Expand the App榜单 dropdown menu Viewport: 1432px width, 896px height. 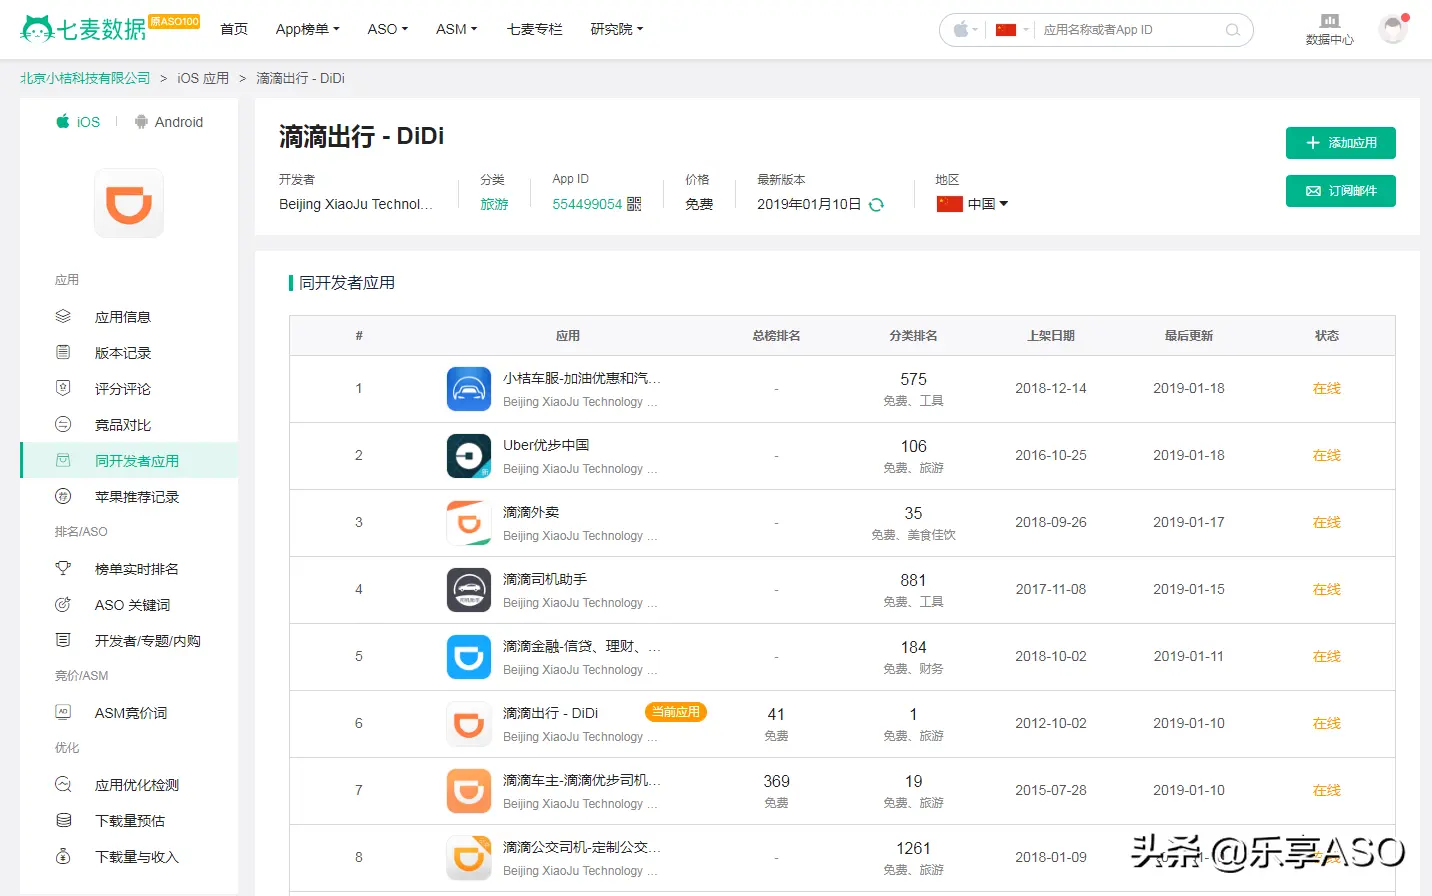click(308, 29)
